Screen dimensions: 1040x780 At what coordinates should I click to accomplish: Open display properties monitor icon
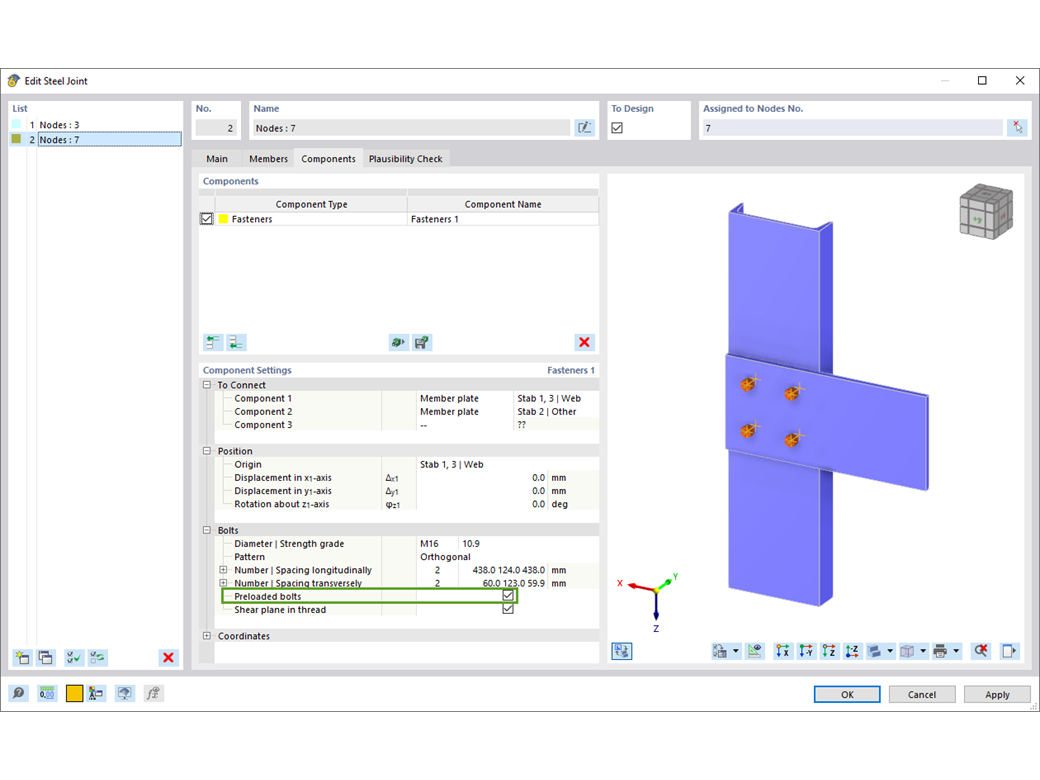pyautogui.click(x=124, y=693)
